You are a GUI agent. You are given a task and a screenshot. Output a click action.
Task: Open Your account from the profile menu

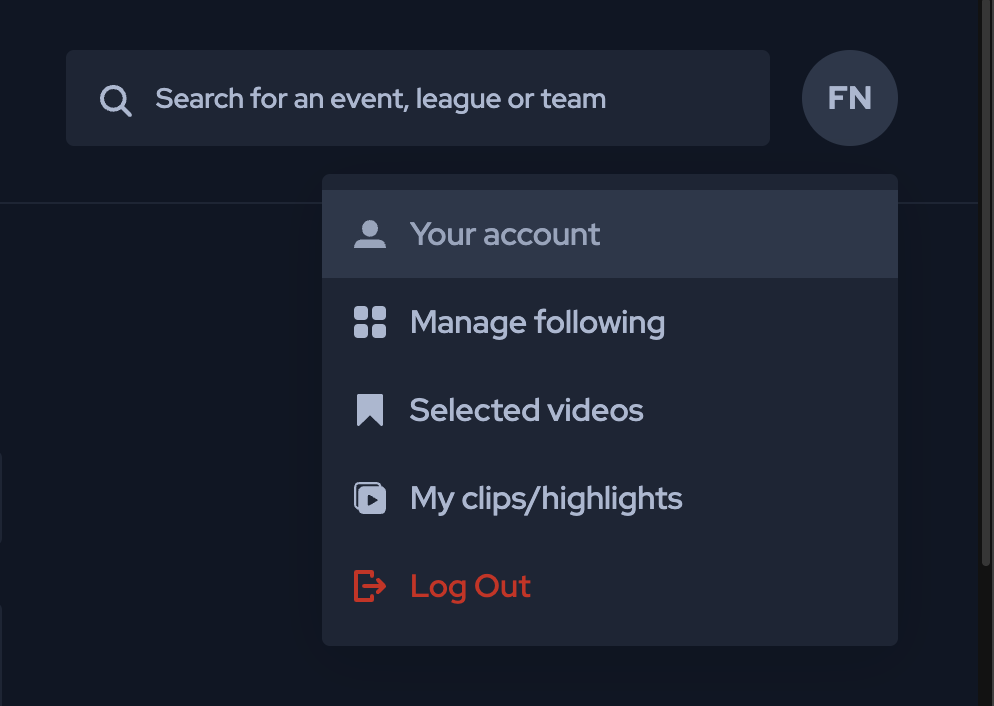click(x=504, y=235)
